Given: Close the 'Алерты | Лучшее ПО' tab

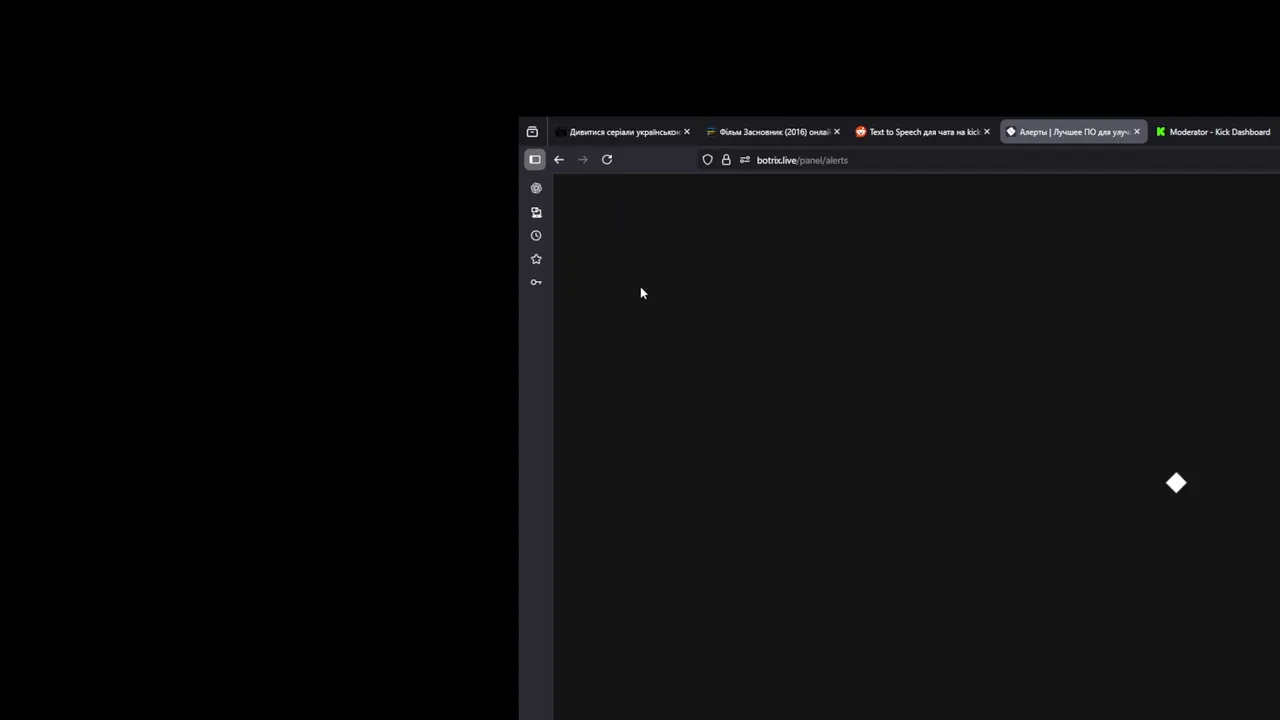Looking at the screenshot, I should click(x=1137, y=132).
